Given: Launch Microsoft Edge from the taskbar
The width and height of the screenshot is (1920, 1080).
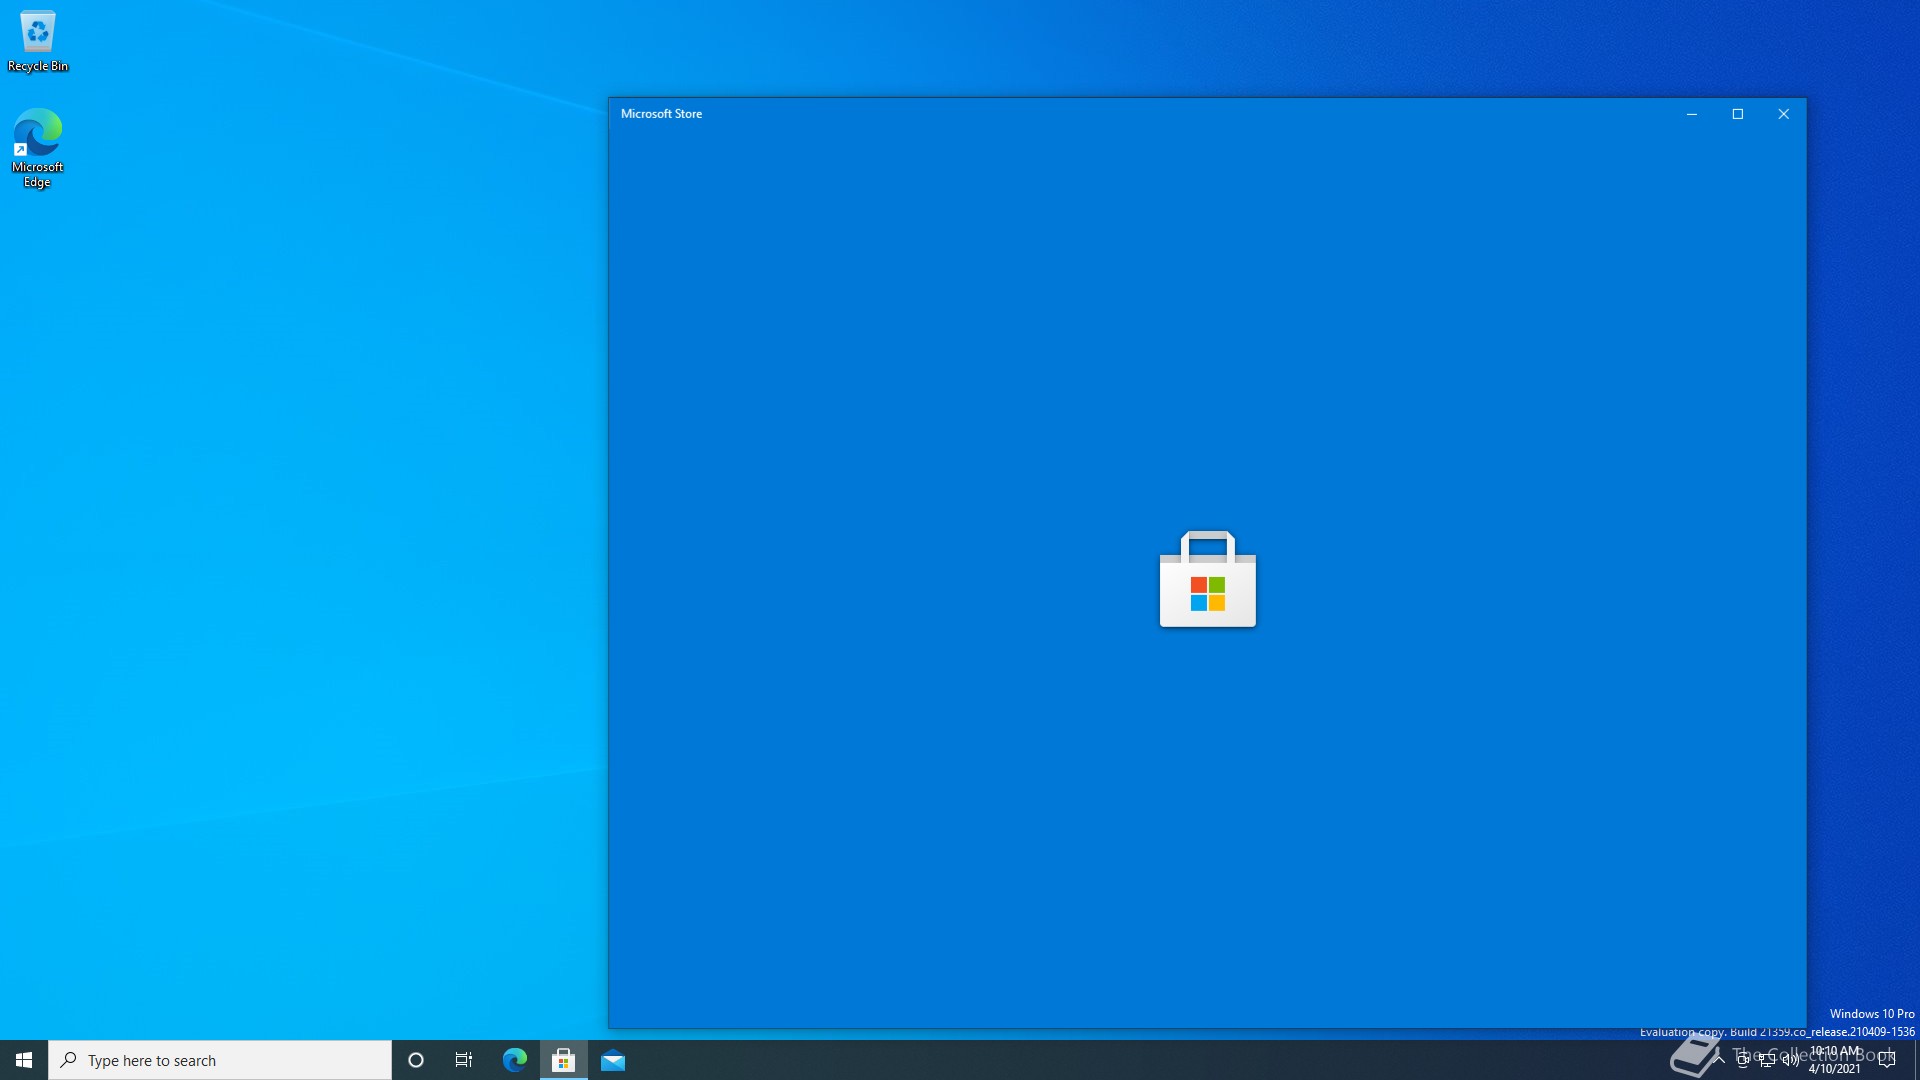Looking at the screenshot, I should [x=515, y=1060].
